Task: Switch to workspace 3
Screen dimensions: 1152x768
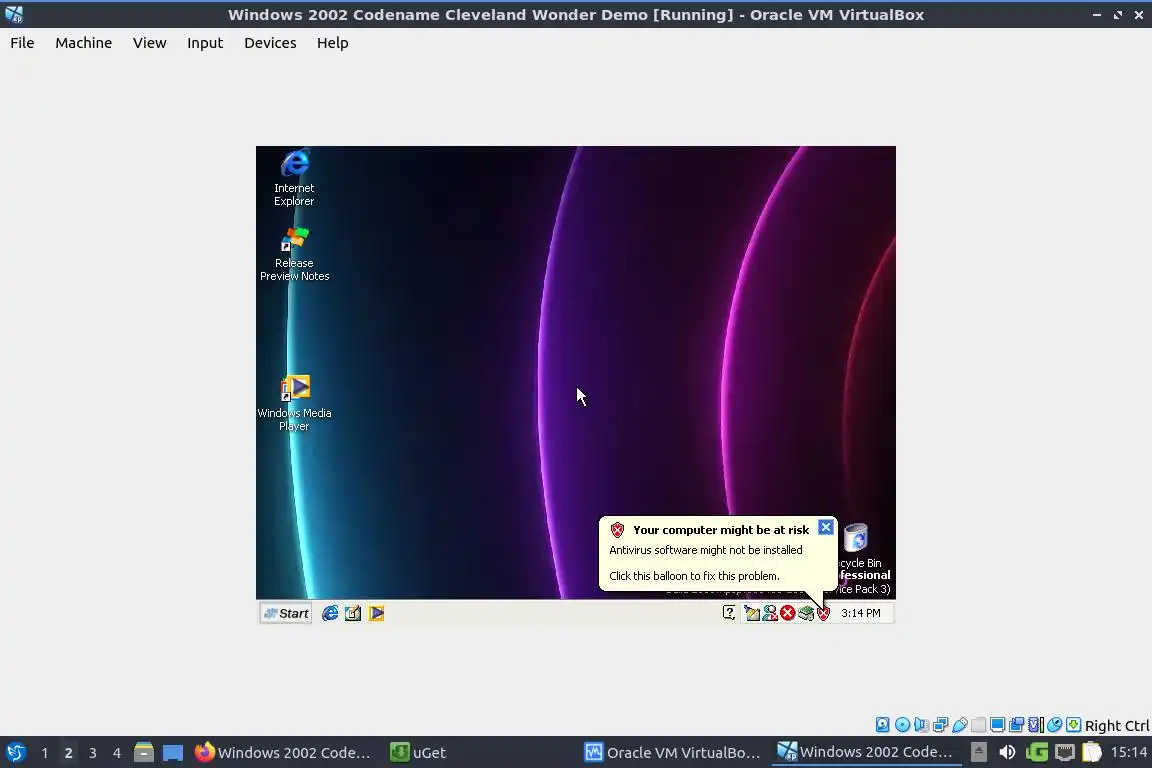Action: tap(93, 753)
